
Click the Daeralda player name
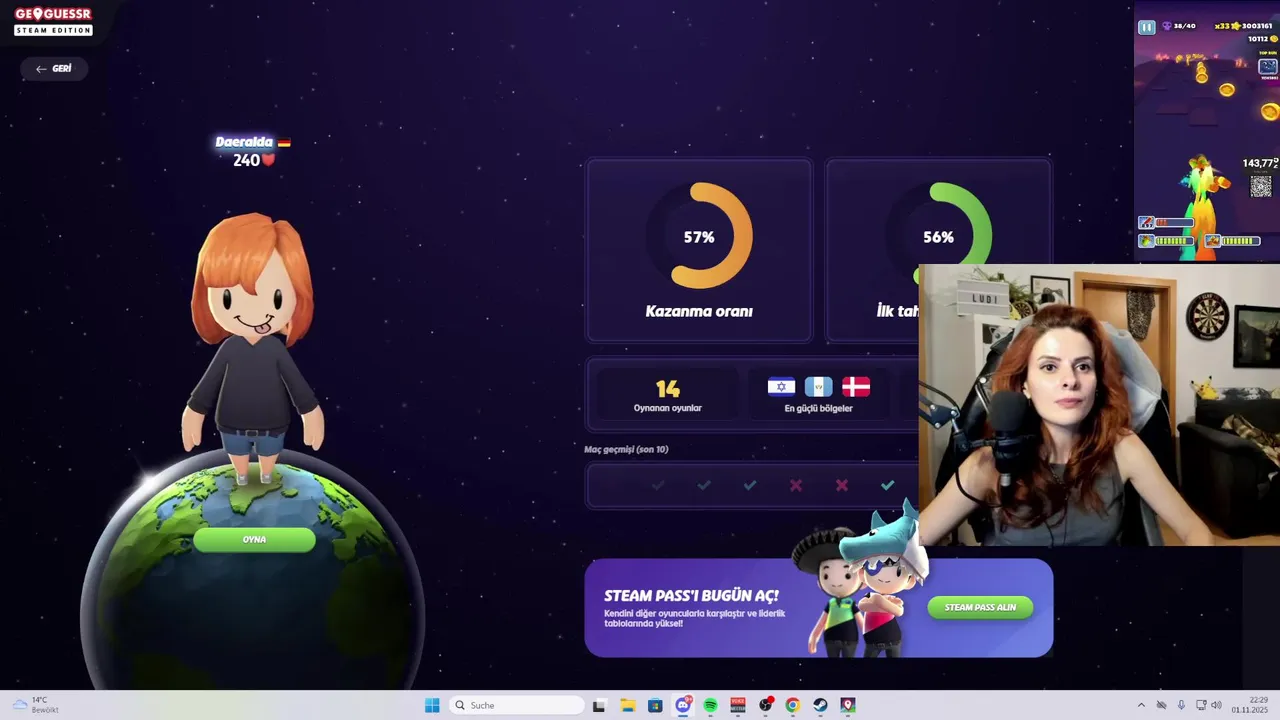click(244, 142)
